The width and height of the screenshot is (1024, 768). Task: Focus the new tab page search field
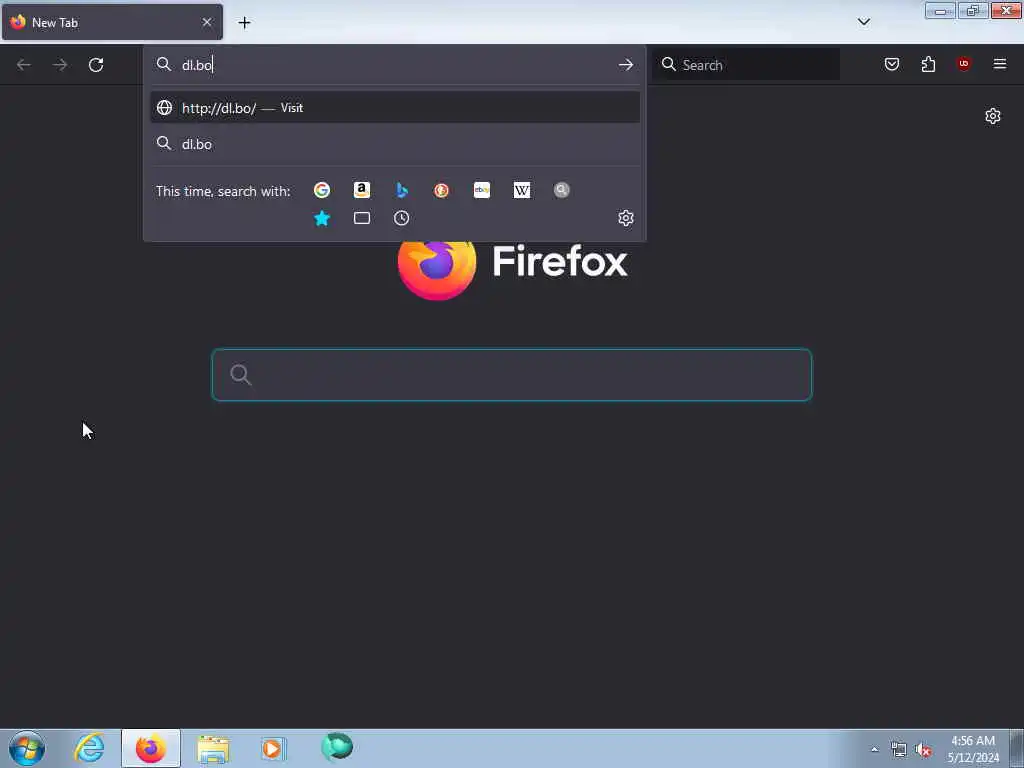pyautogui.click(x=511, y=375)
